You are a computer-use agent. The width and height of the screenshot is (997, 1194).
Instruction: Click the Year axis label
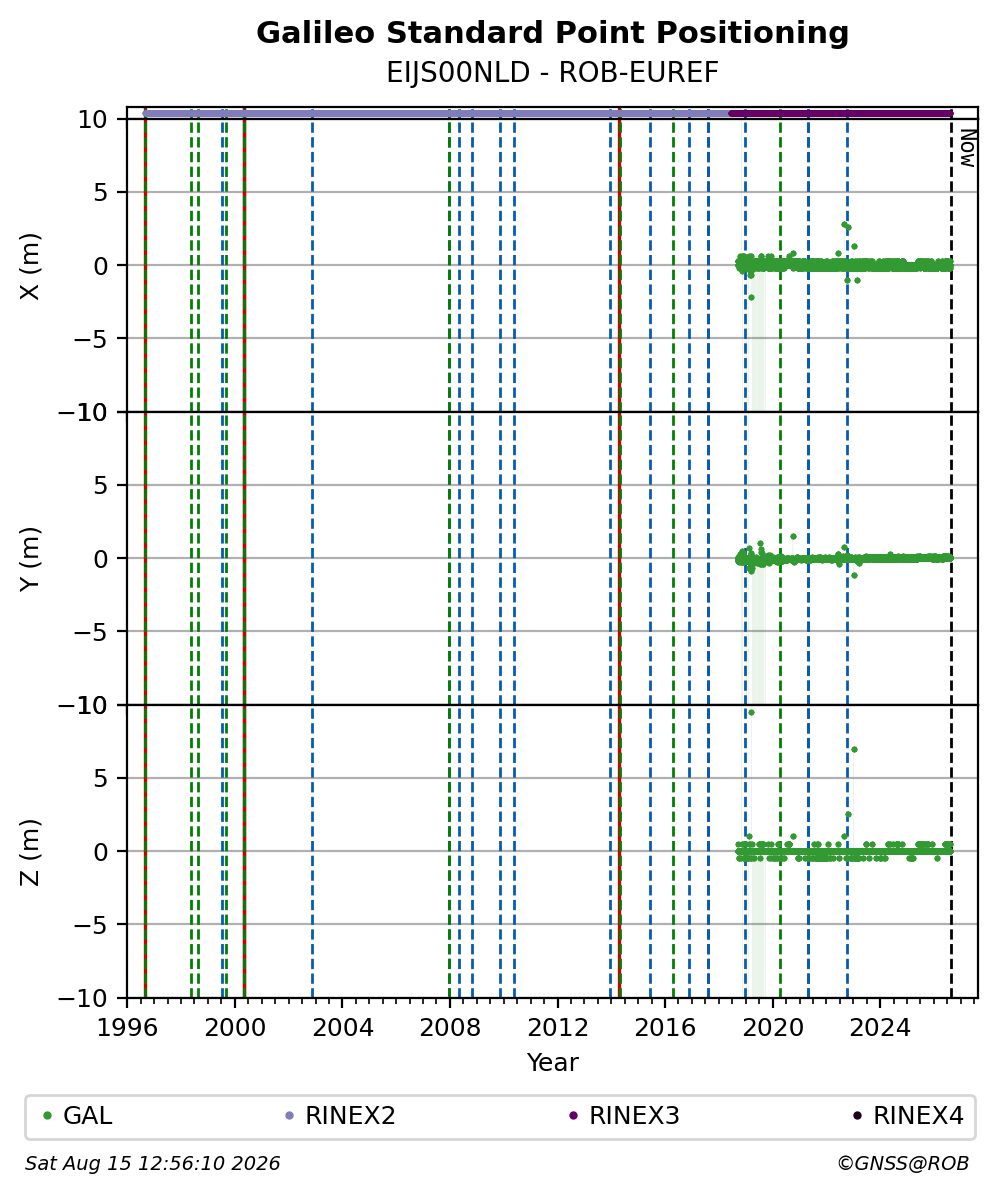[552, 1062]
